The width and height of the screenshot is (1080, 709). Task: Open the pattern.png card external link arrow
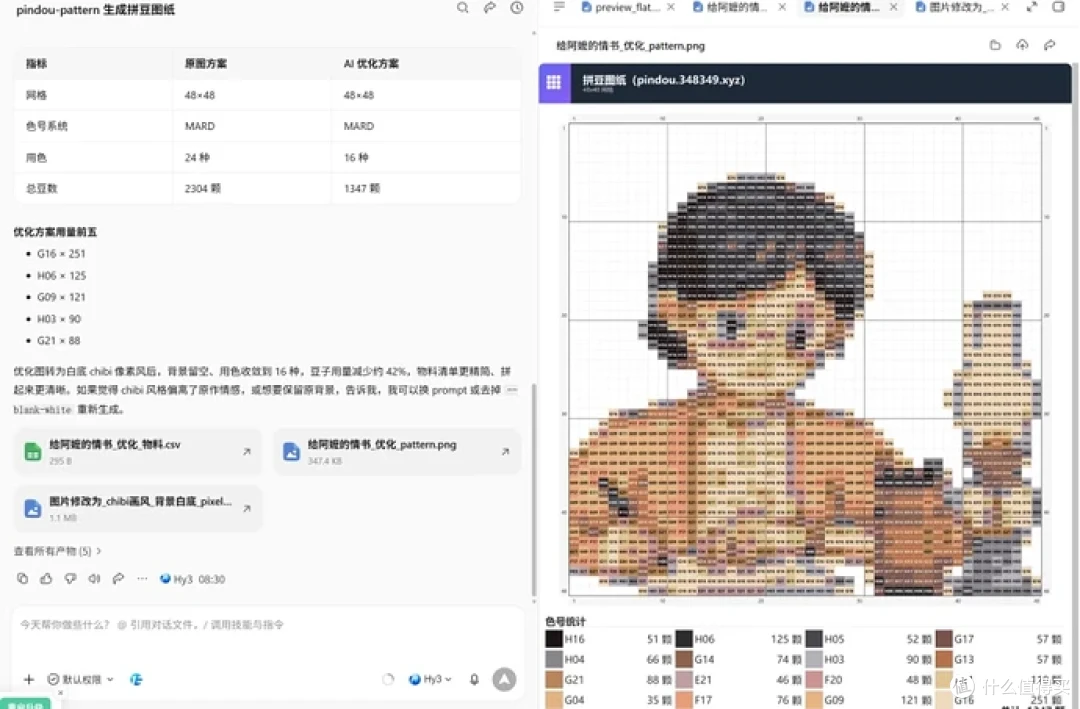(x=505, y=452)
